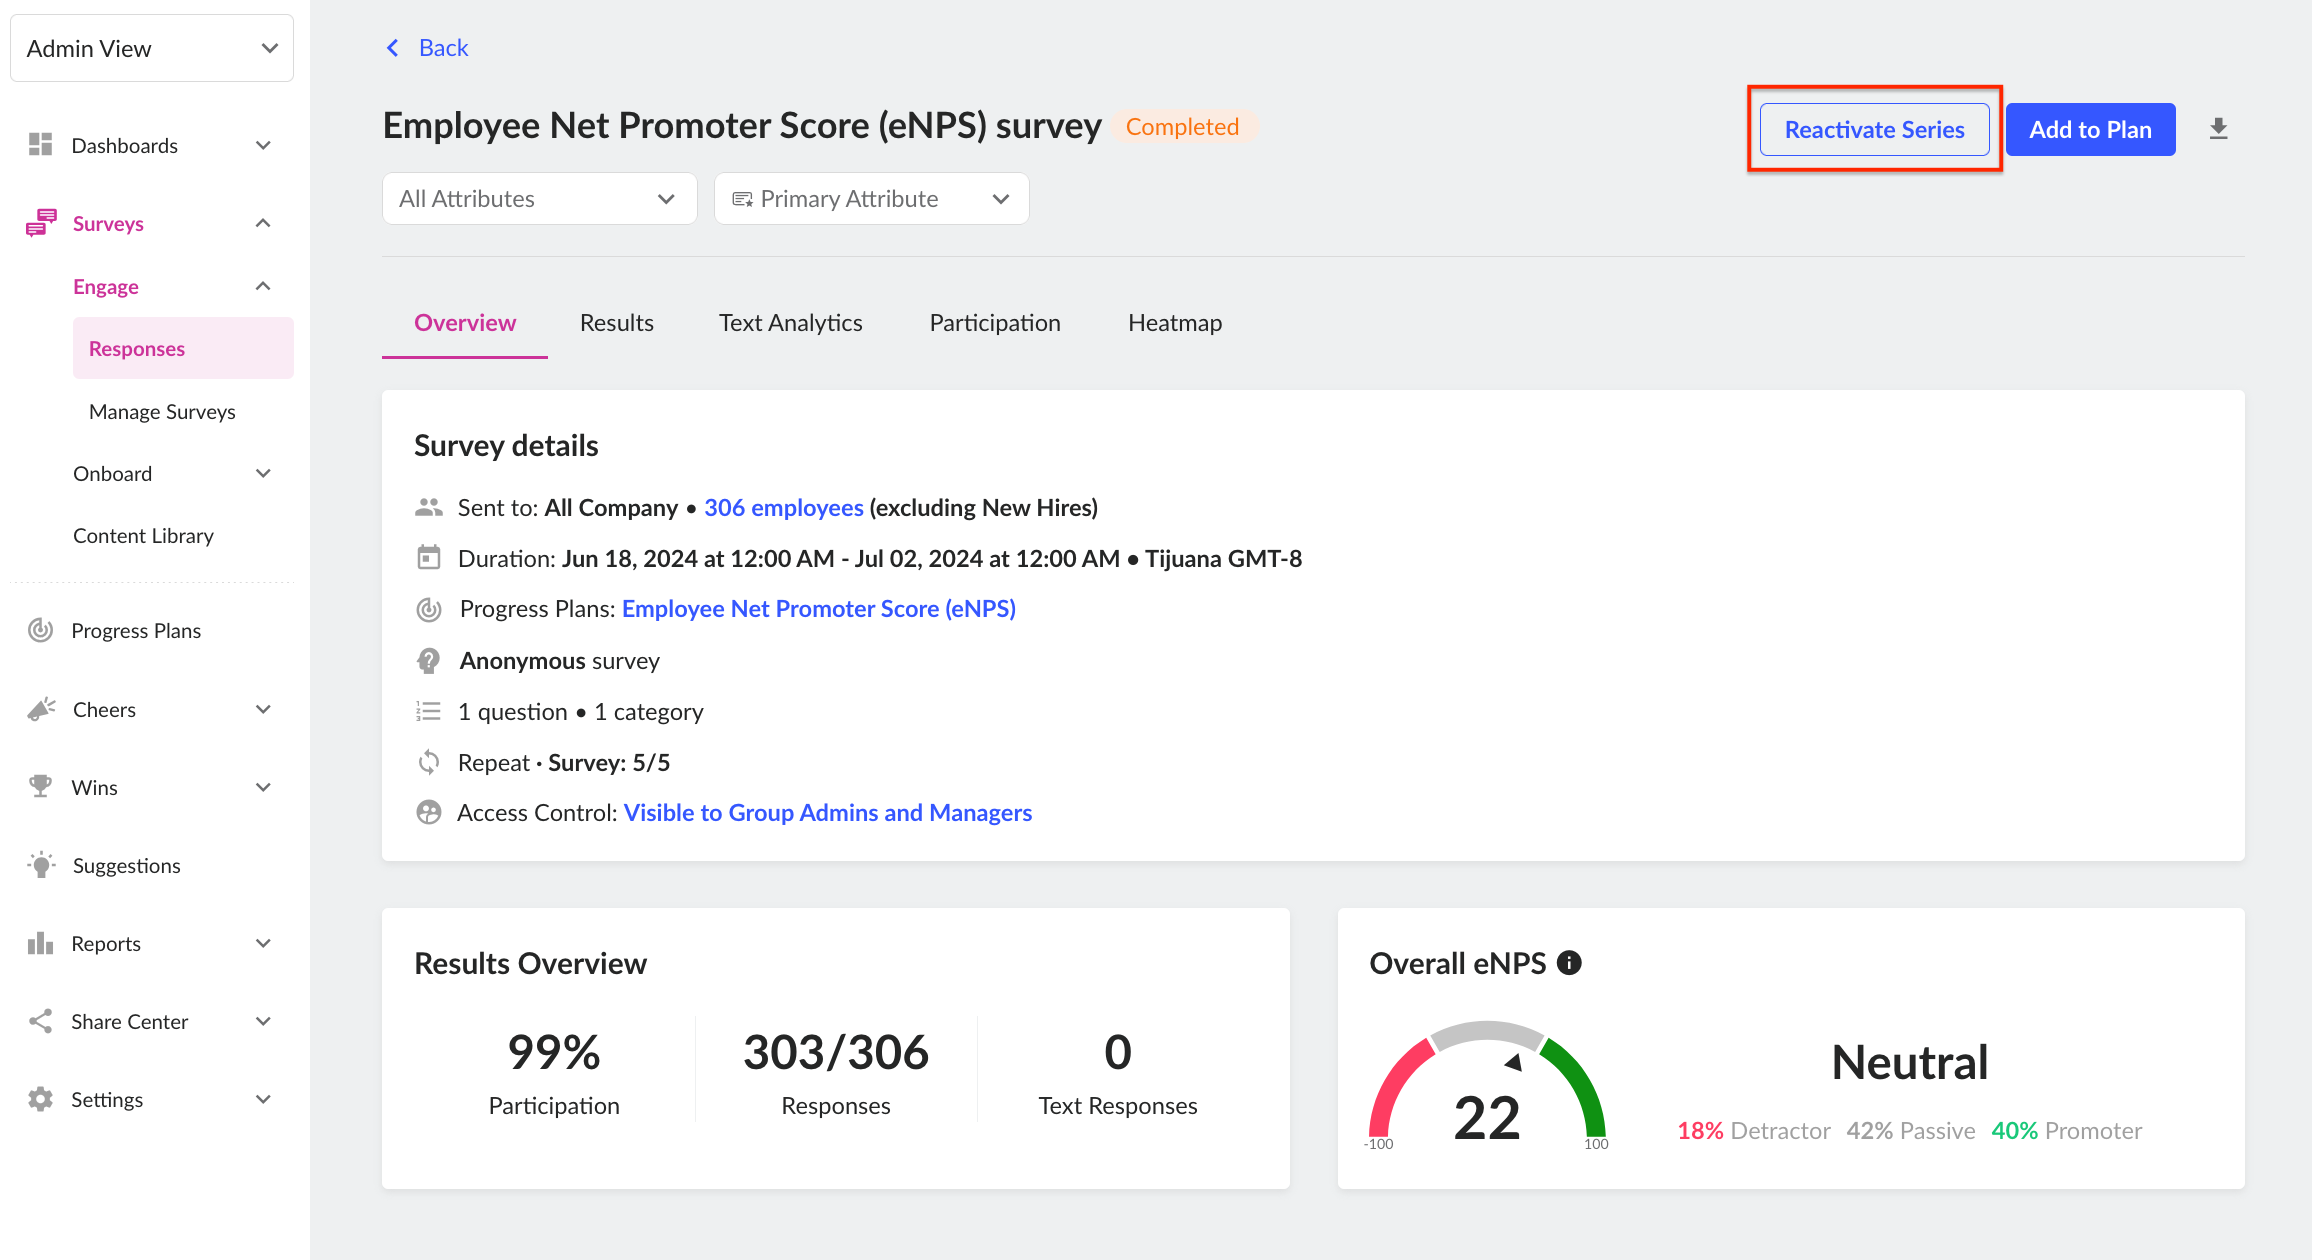
Task: Click the survey title heading
Action: click(742, 126)
